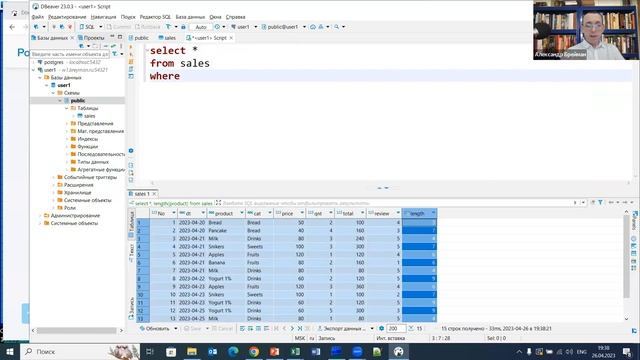640x360 pixels.
Task: Switch to the Проекты panel tab
Action: coord(91,38)
